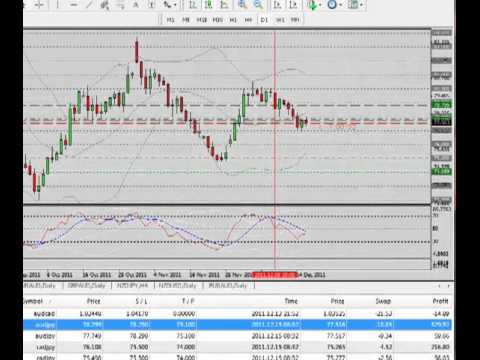Click the red highlighted crosshair date label

[x=275, y=275]
